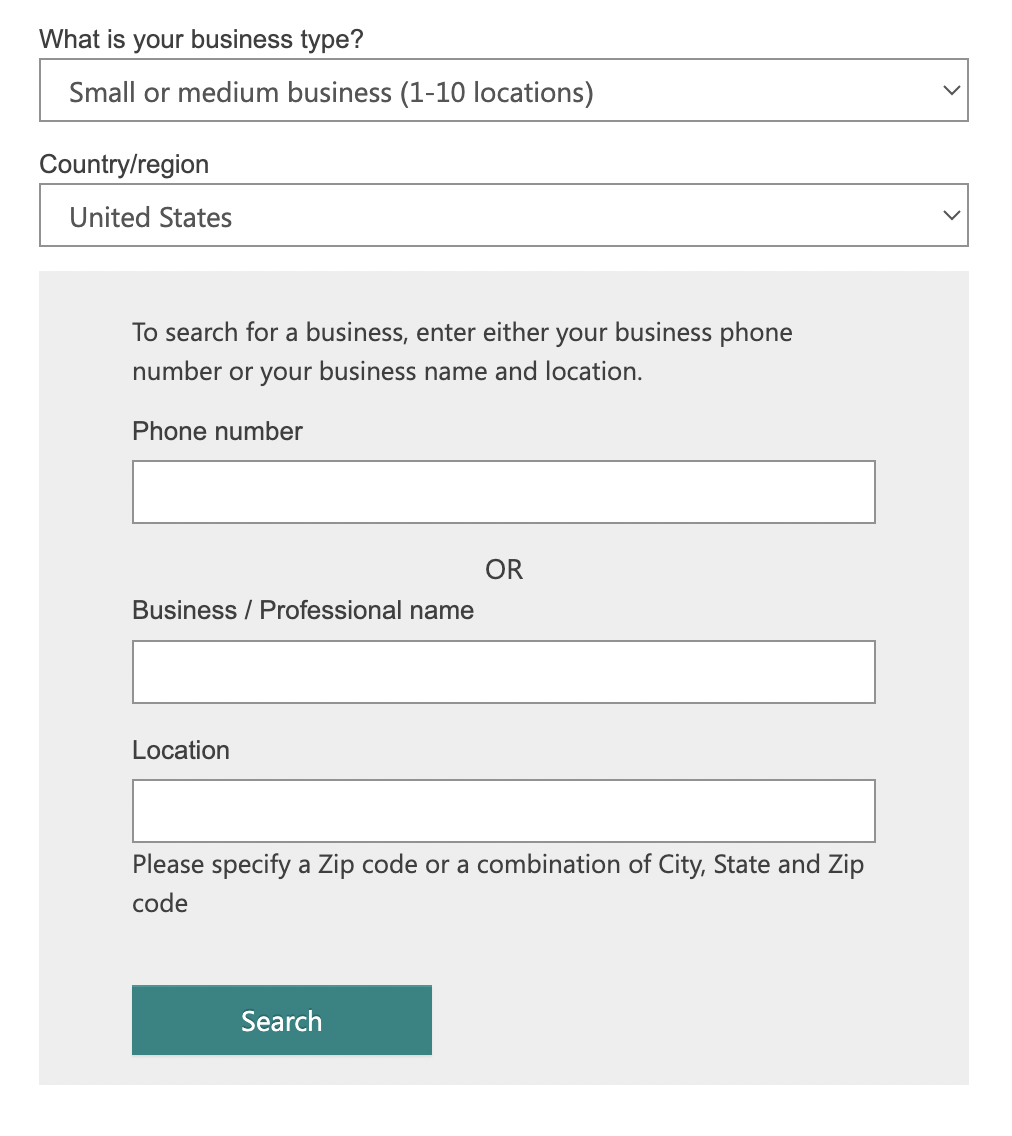Focus the Business / Professional name field
The height and width of the screenshot is (1136, 1012).
coord(503,671)
